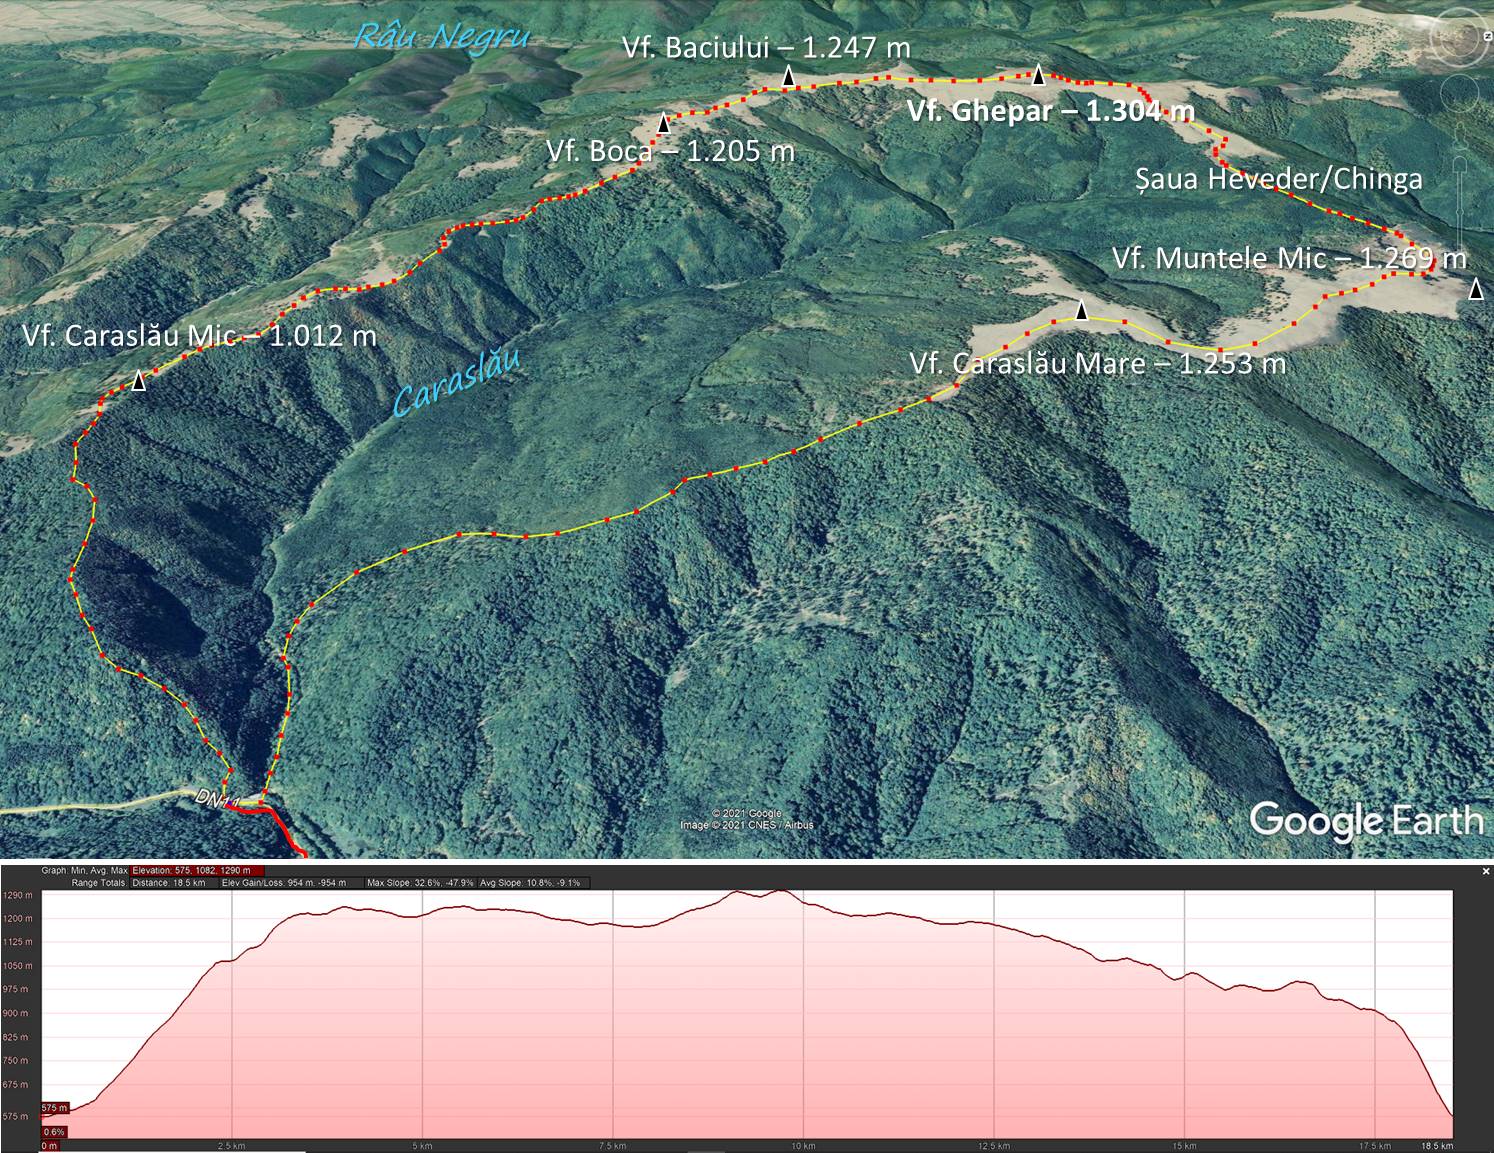This screenshot has height=1153, width=1494.
Task: Click the Vf. Ghepar summit triangle marker
Action: [1039, 74]
